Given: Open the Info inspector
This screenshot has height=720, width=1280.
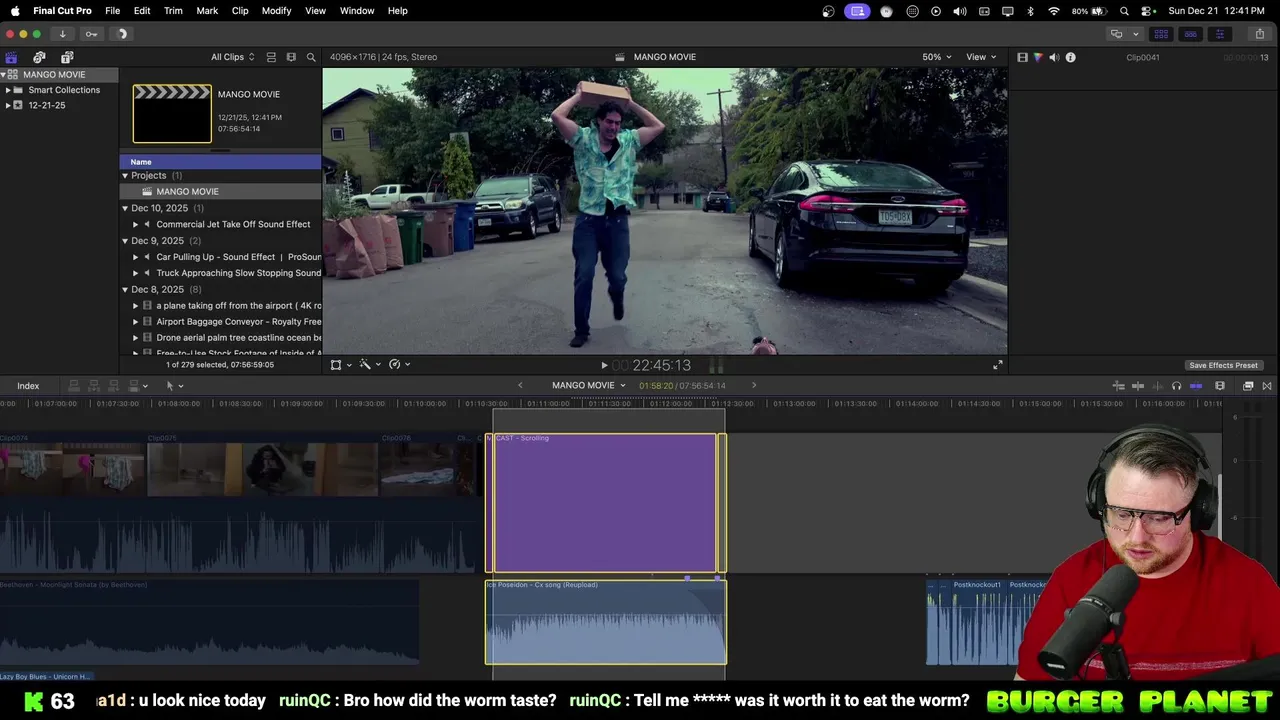Looking at the screenshot, I should click(1070, 57).
